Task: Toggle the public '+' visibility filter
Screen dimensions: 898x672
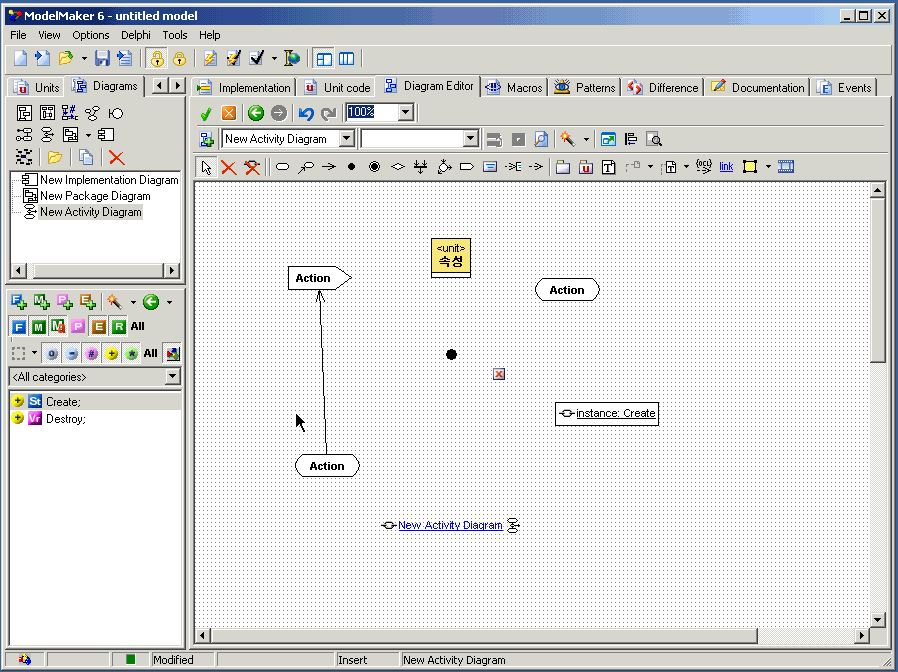Action: (111, 353)
